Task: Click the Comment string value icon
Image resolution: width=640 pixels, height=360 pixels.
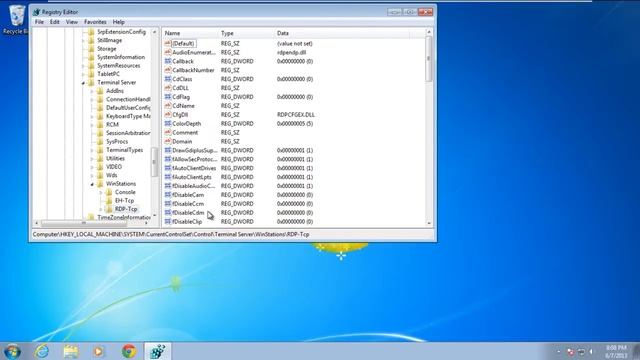Action: [167, 132]
